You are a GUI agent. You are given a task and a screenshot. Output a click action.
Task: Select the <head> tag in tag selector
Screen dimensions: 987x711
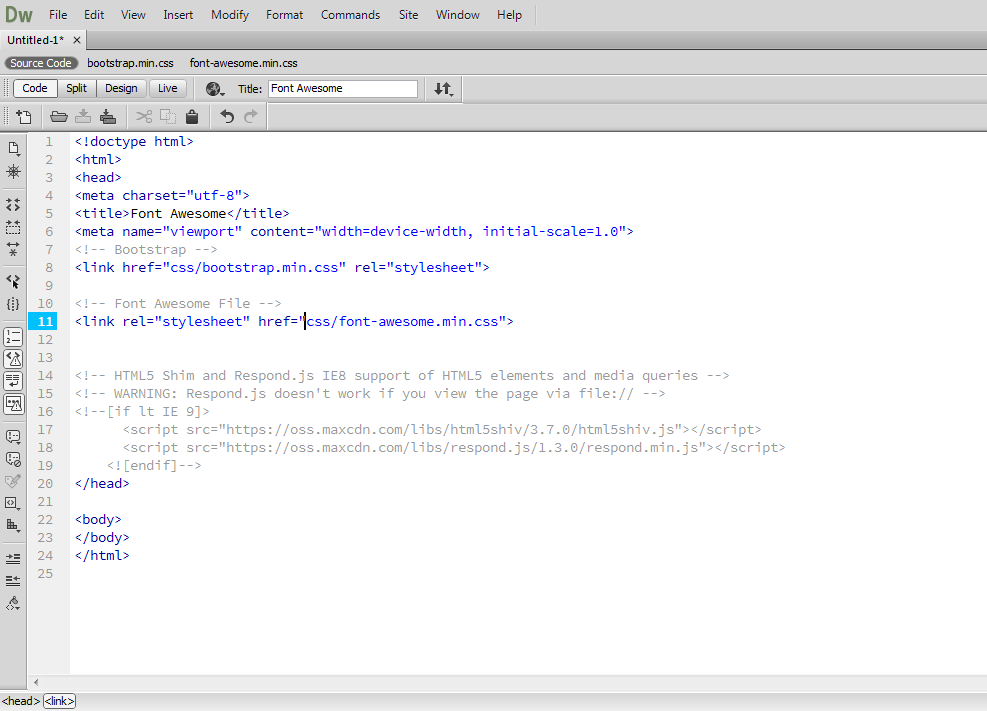(x=21, y=701)
